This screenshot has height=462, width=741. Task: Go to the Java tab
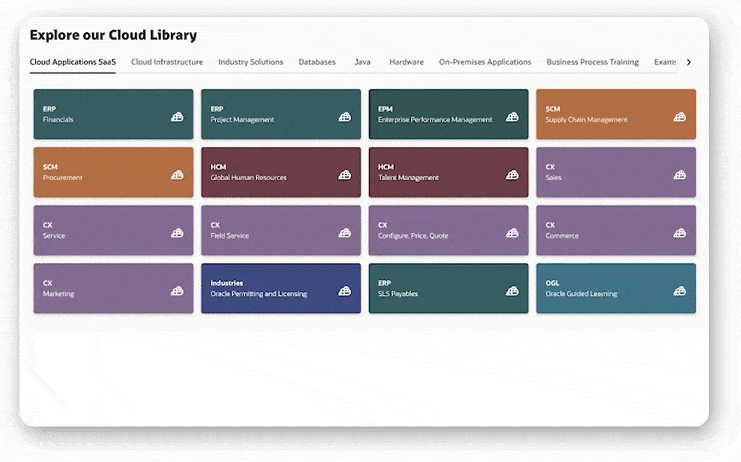click(362, 62)
